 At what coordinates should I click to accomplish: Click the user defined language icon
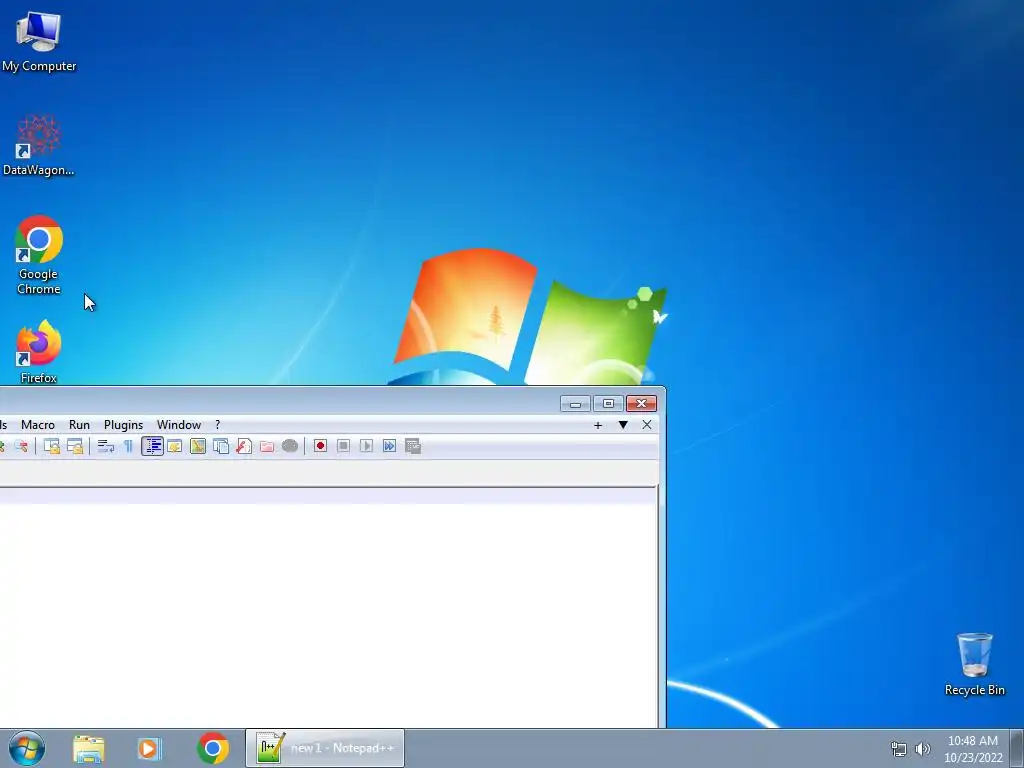174,447
